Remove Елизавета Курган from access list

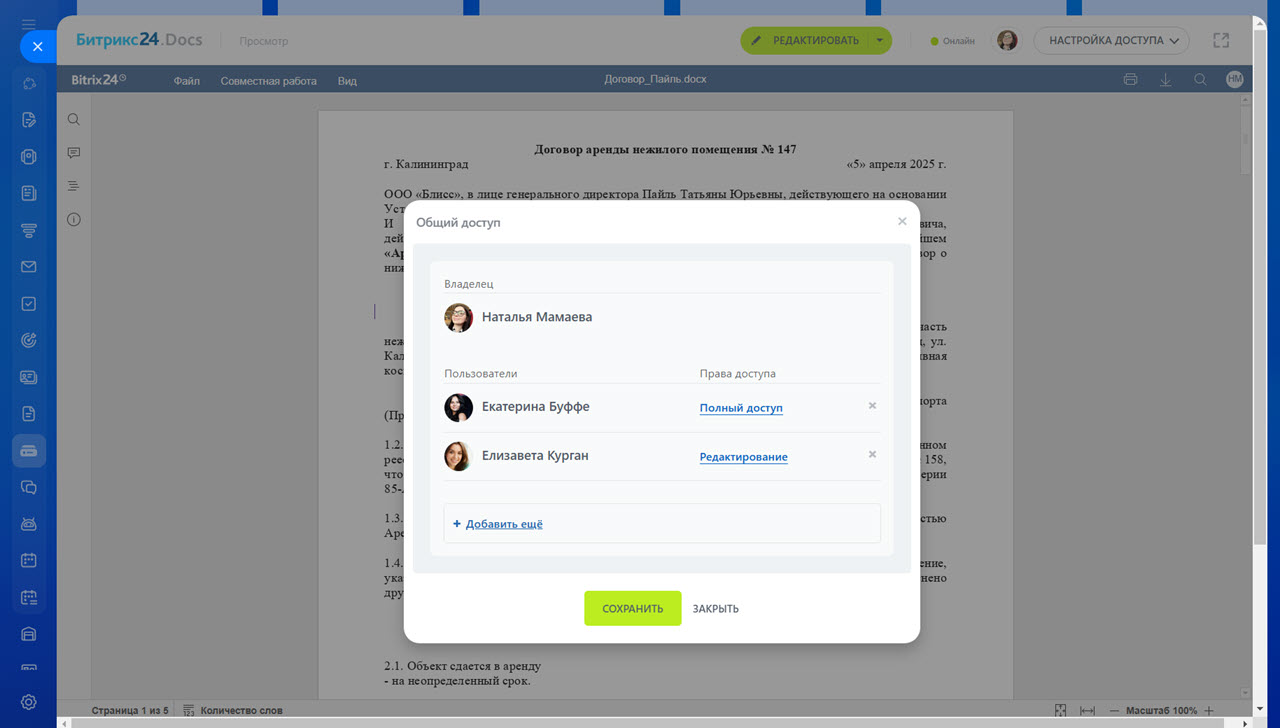pyautogui.click(x=872, y=455)
